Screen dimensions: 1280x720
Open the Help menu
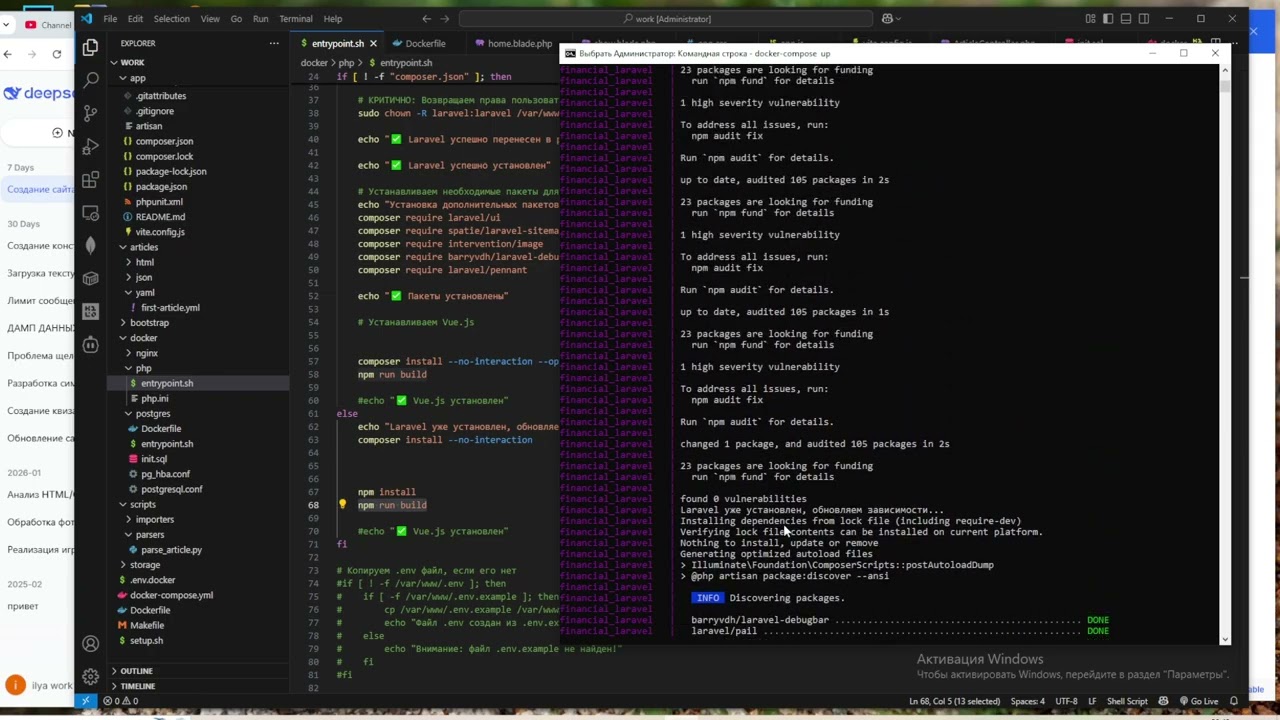pos(333,18)
